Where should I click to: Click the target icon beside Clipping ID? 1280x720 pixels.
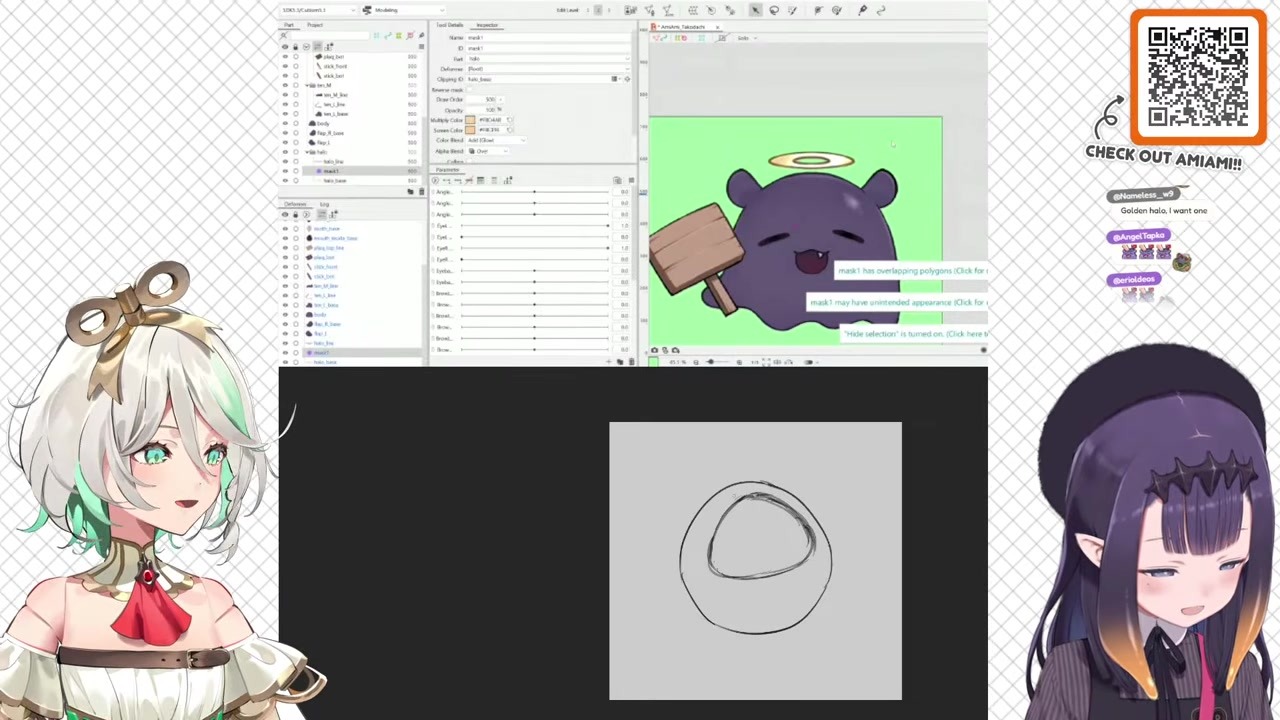(x=627, y=79)
